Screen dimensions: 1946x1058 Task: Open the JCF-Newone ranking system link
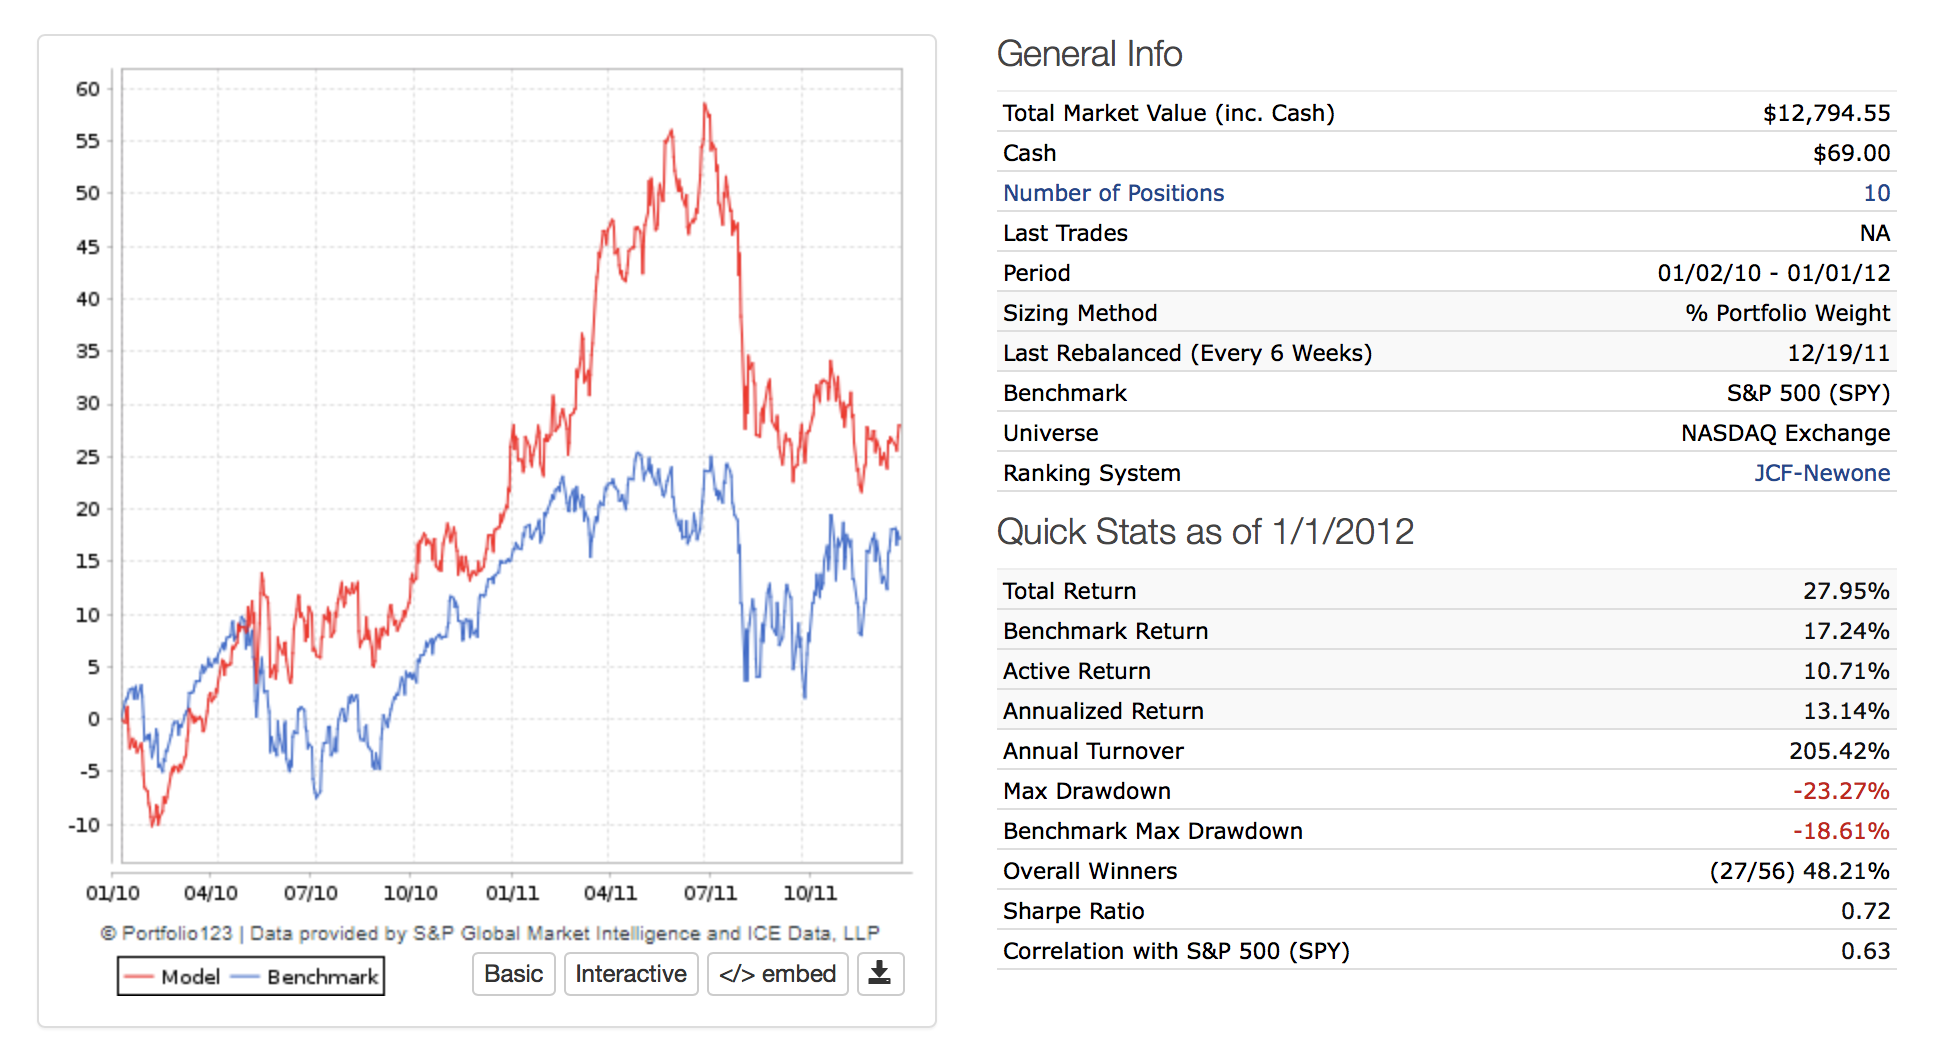[1821, 473]
